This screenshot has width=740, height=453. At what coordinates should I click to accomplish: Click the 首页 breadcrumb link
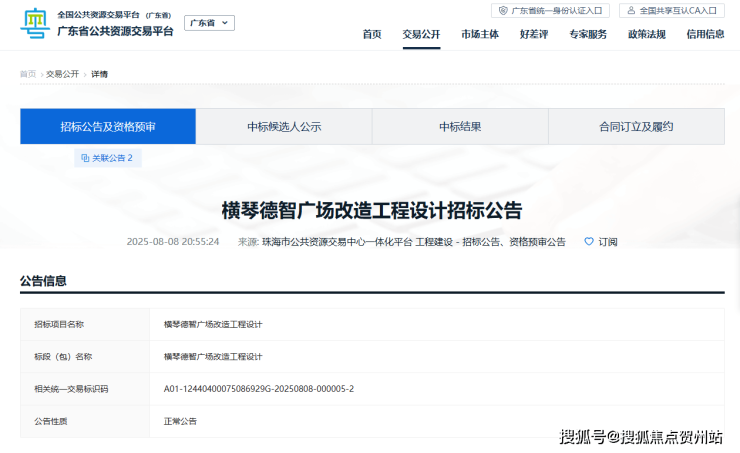[x=28, y=74]
